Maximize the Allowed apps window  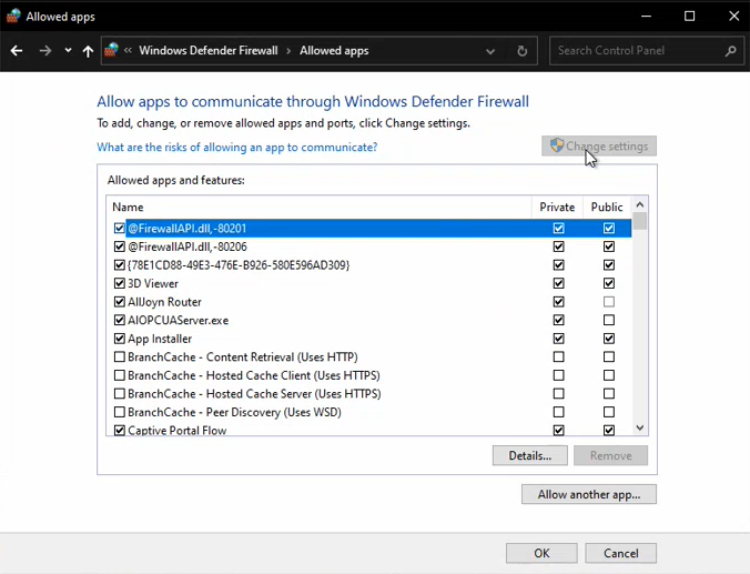(689, 16)
